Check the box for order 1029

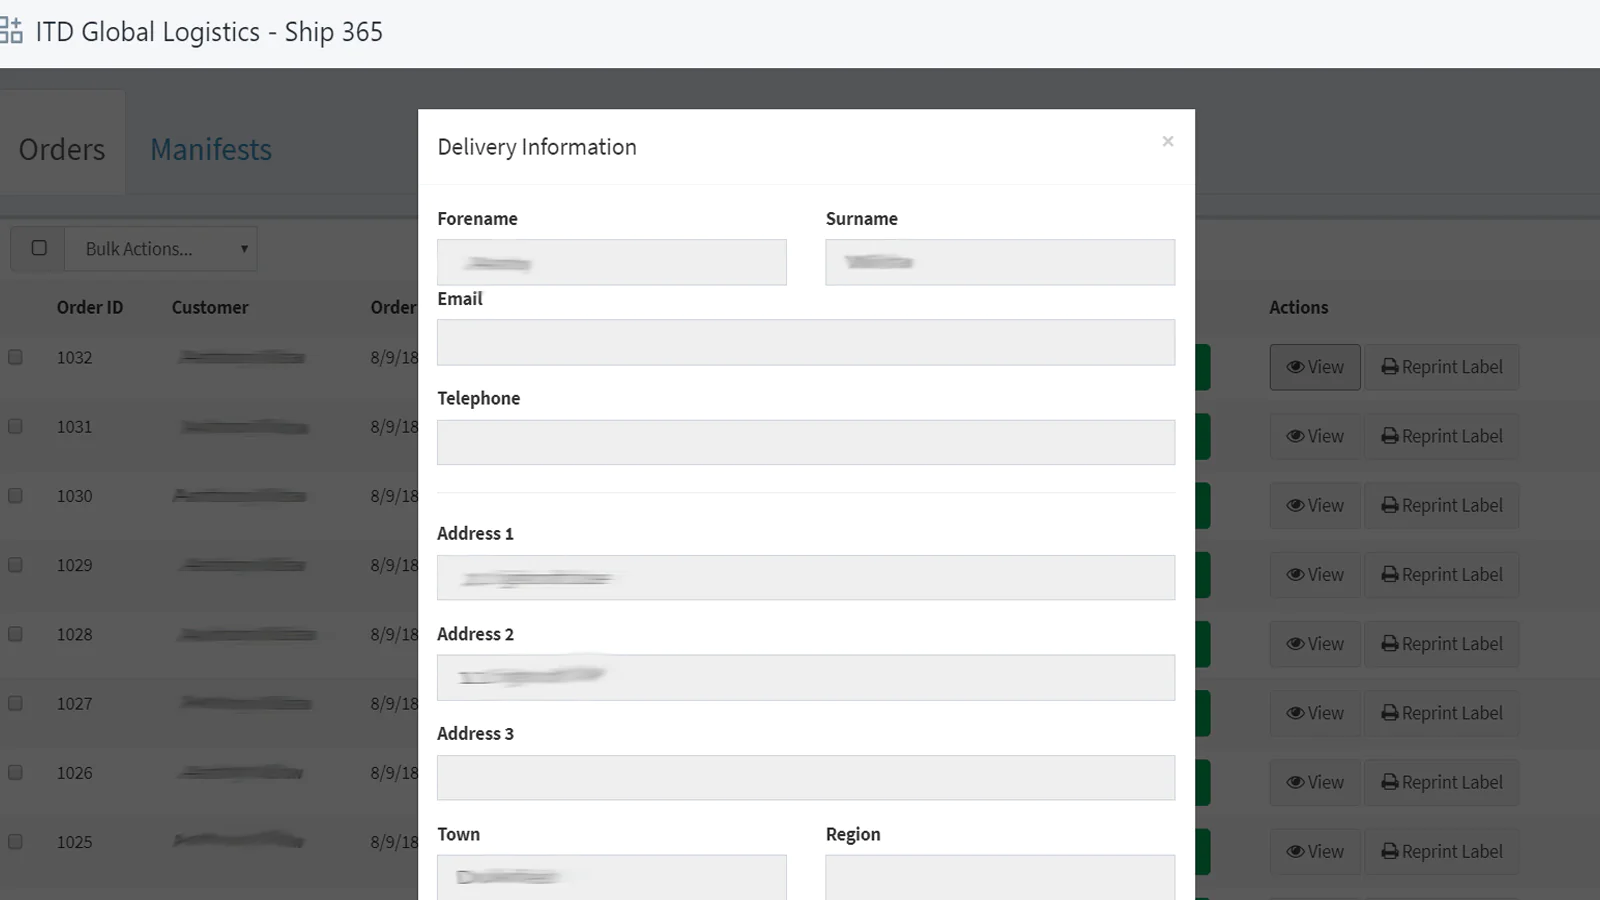pyautogui.click(x=16, y=565)
